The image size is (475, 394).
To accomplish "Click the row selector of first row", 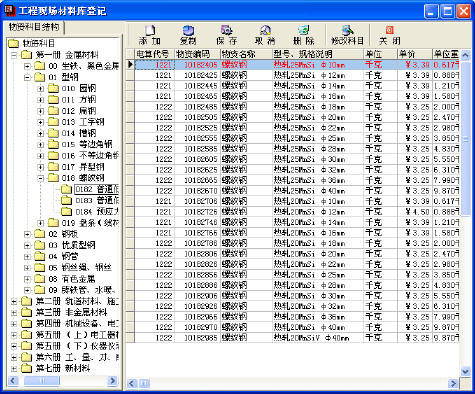I will (x=130, y=65).
